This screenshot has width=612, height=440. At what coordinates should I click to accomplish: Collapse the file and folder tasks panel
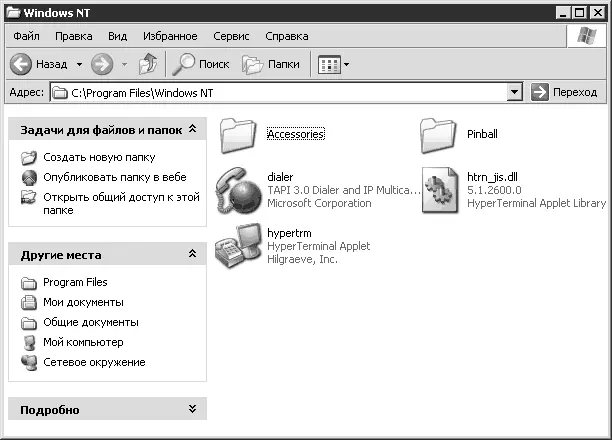point(192,129)
